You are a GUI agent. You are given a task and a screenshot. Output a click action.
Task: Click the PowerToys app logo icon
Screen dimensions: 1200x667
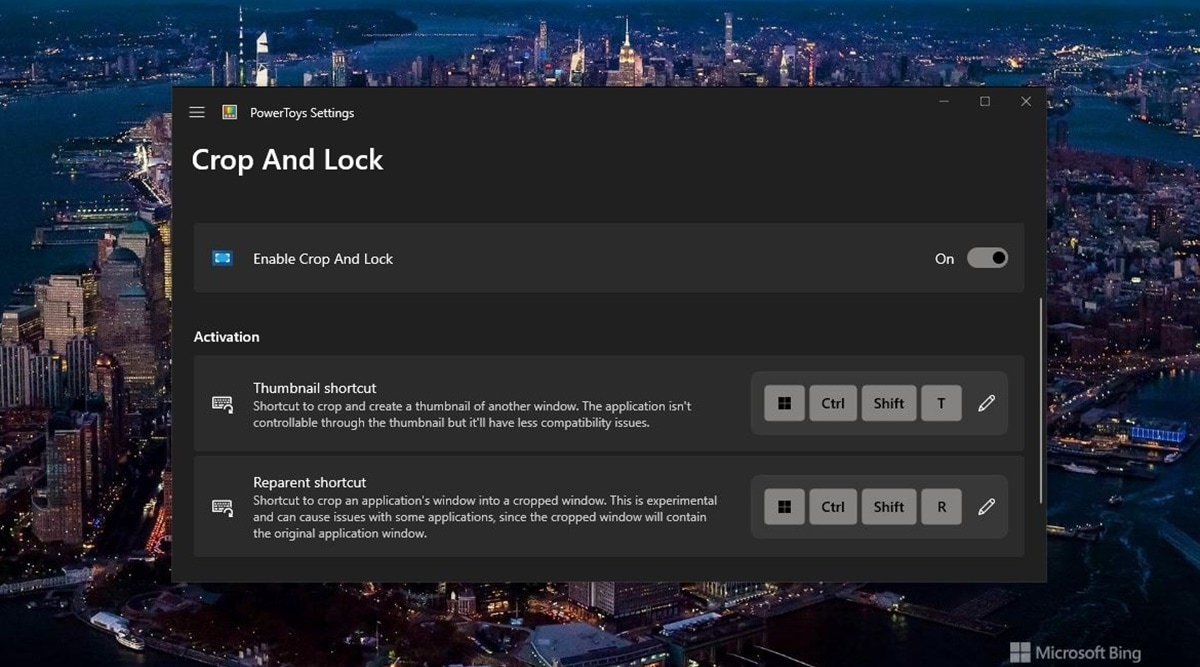click(x=230, y=113)
